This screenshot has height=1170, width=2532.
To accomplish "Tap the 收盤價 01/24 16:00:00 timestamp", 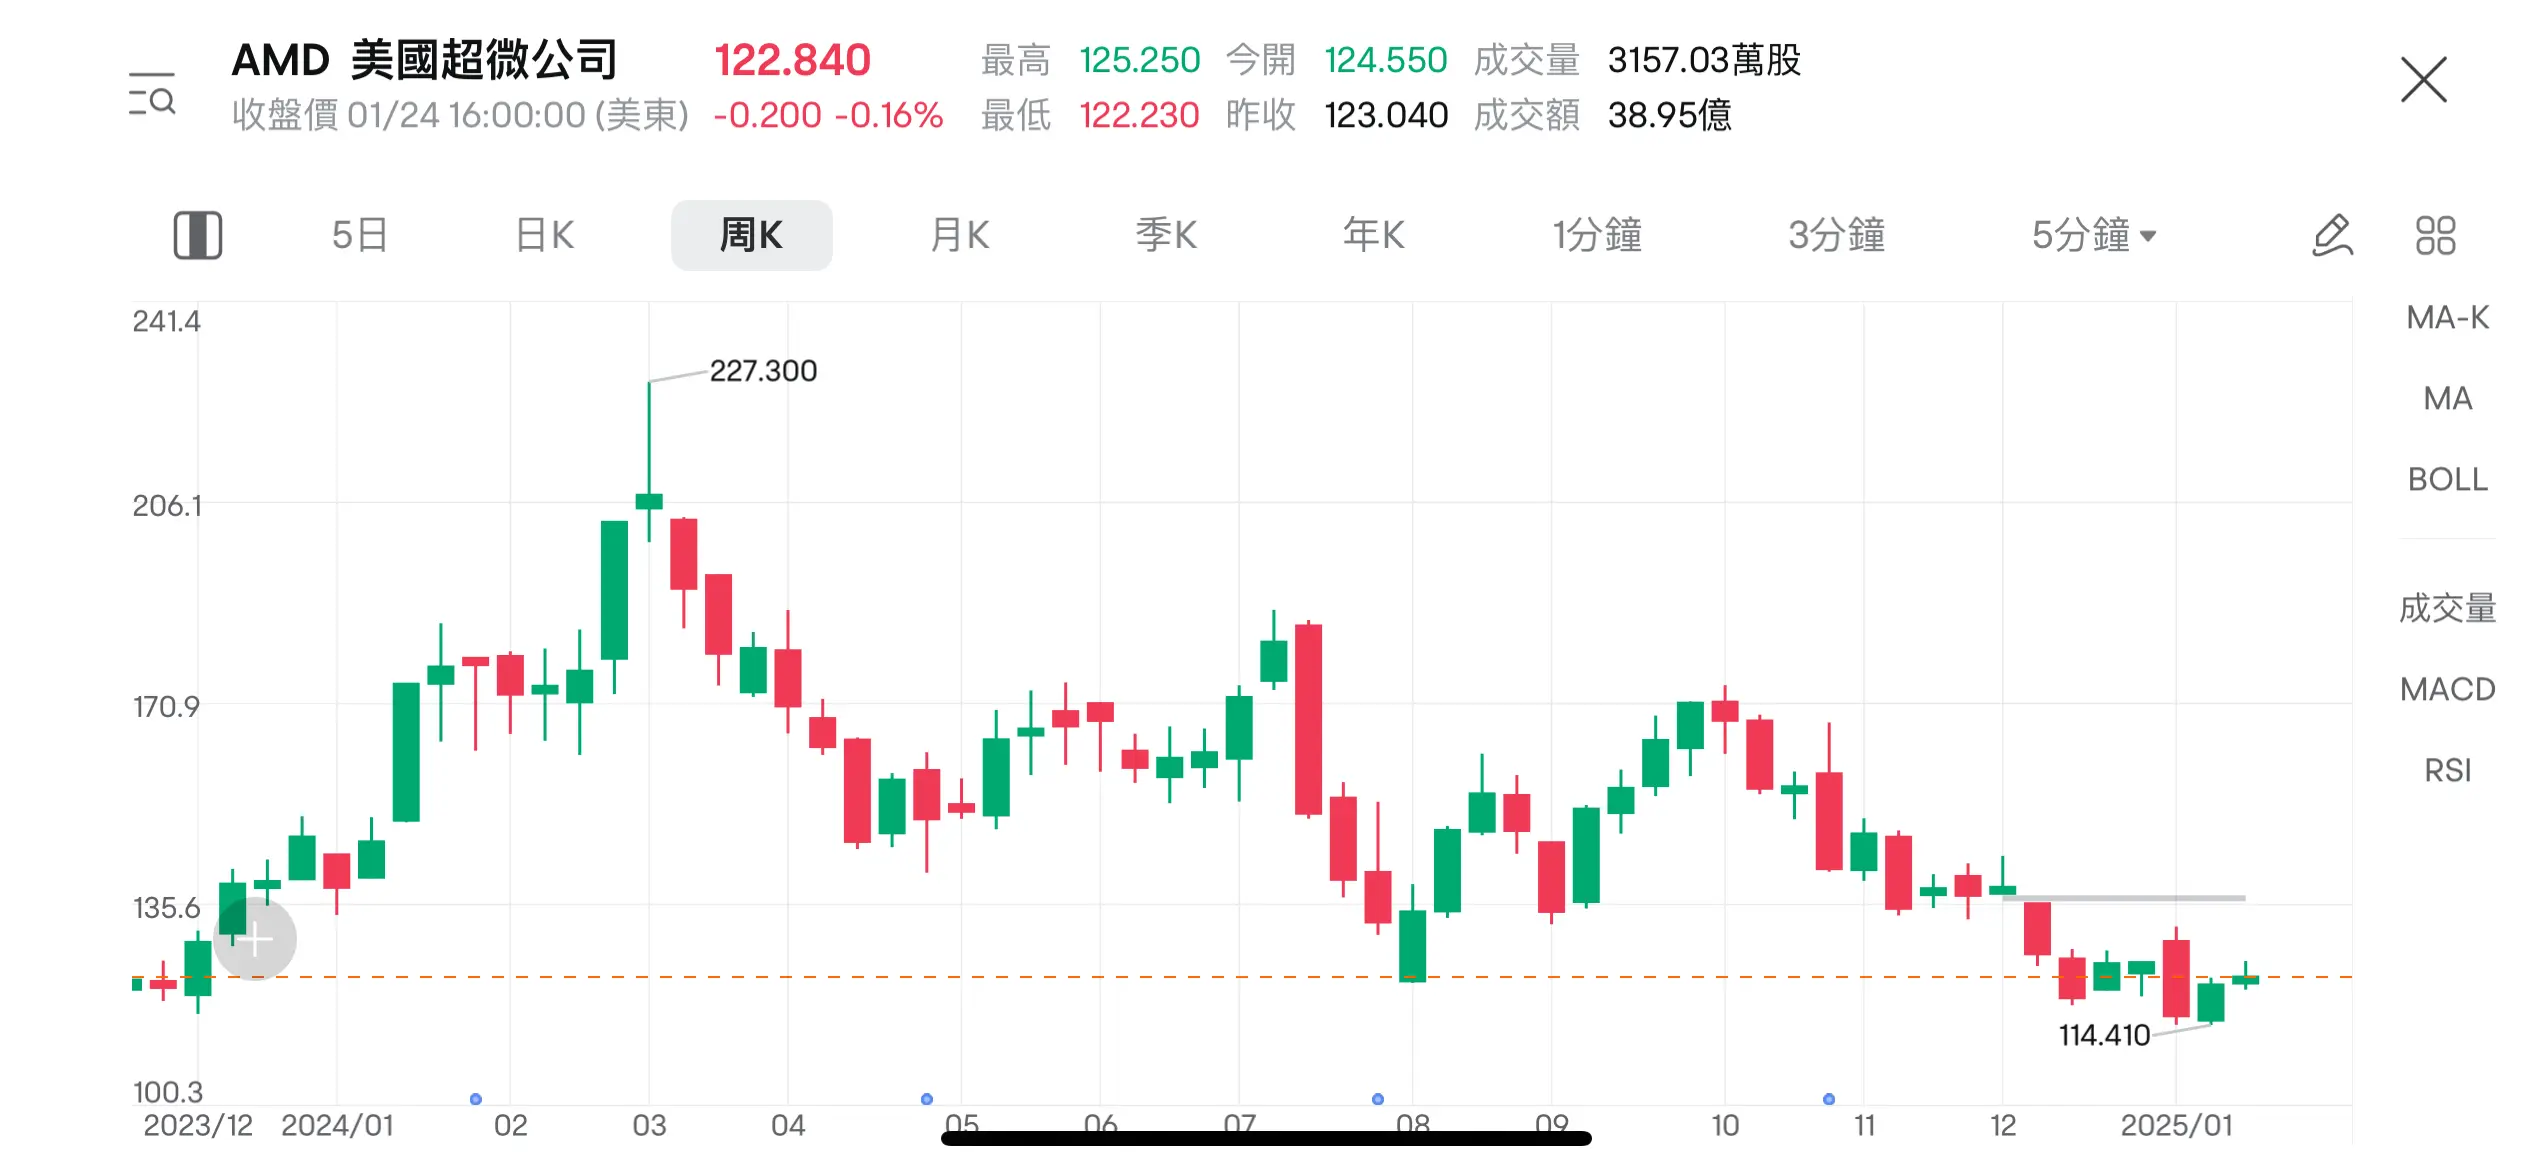I will 460,115.
